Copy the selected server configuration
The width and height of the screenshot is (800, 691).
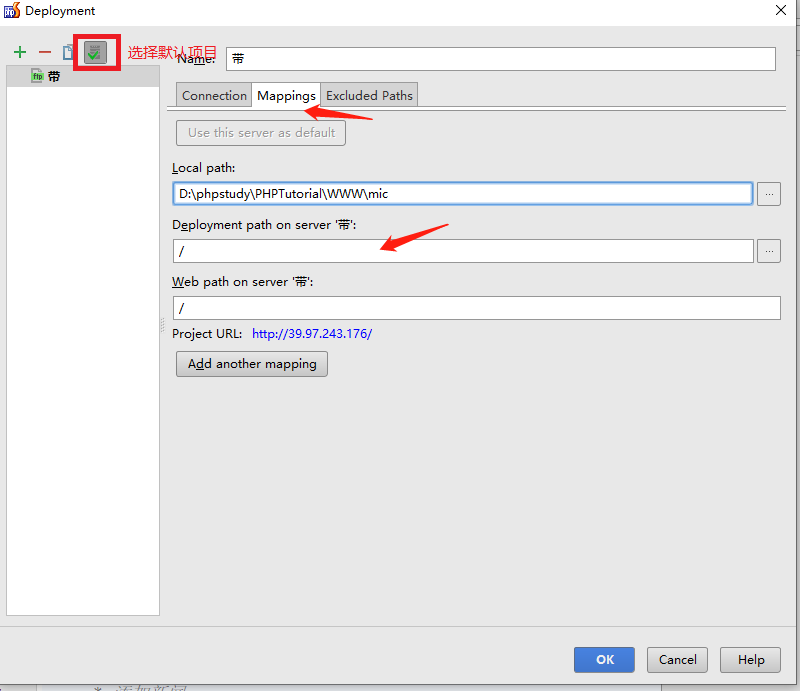click(68, 52)
